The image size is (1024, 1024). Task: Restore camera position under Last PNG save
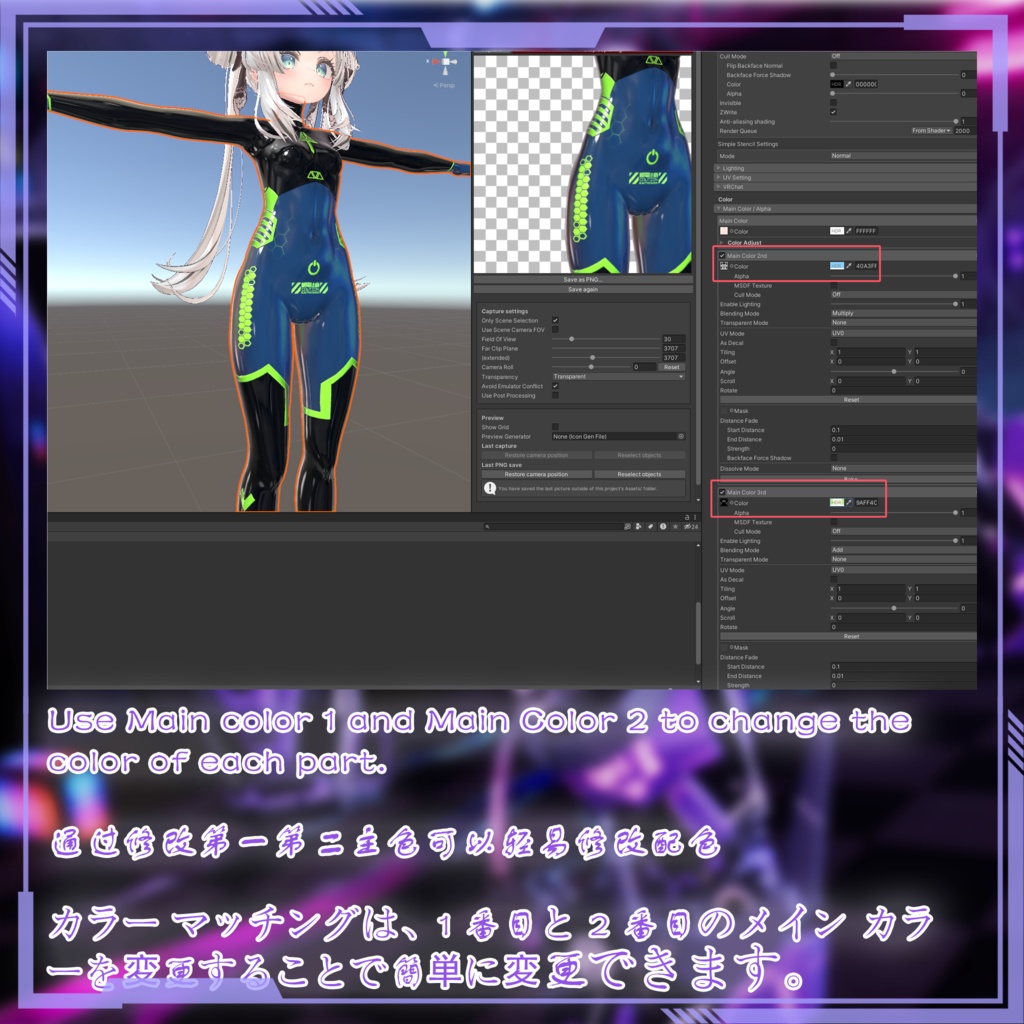click(536, 475)
